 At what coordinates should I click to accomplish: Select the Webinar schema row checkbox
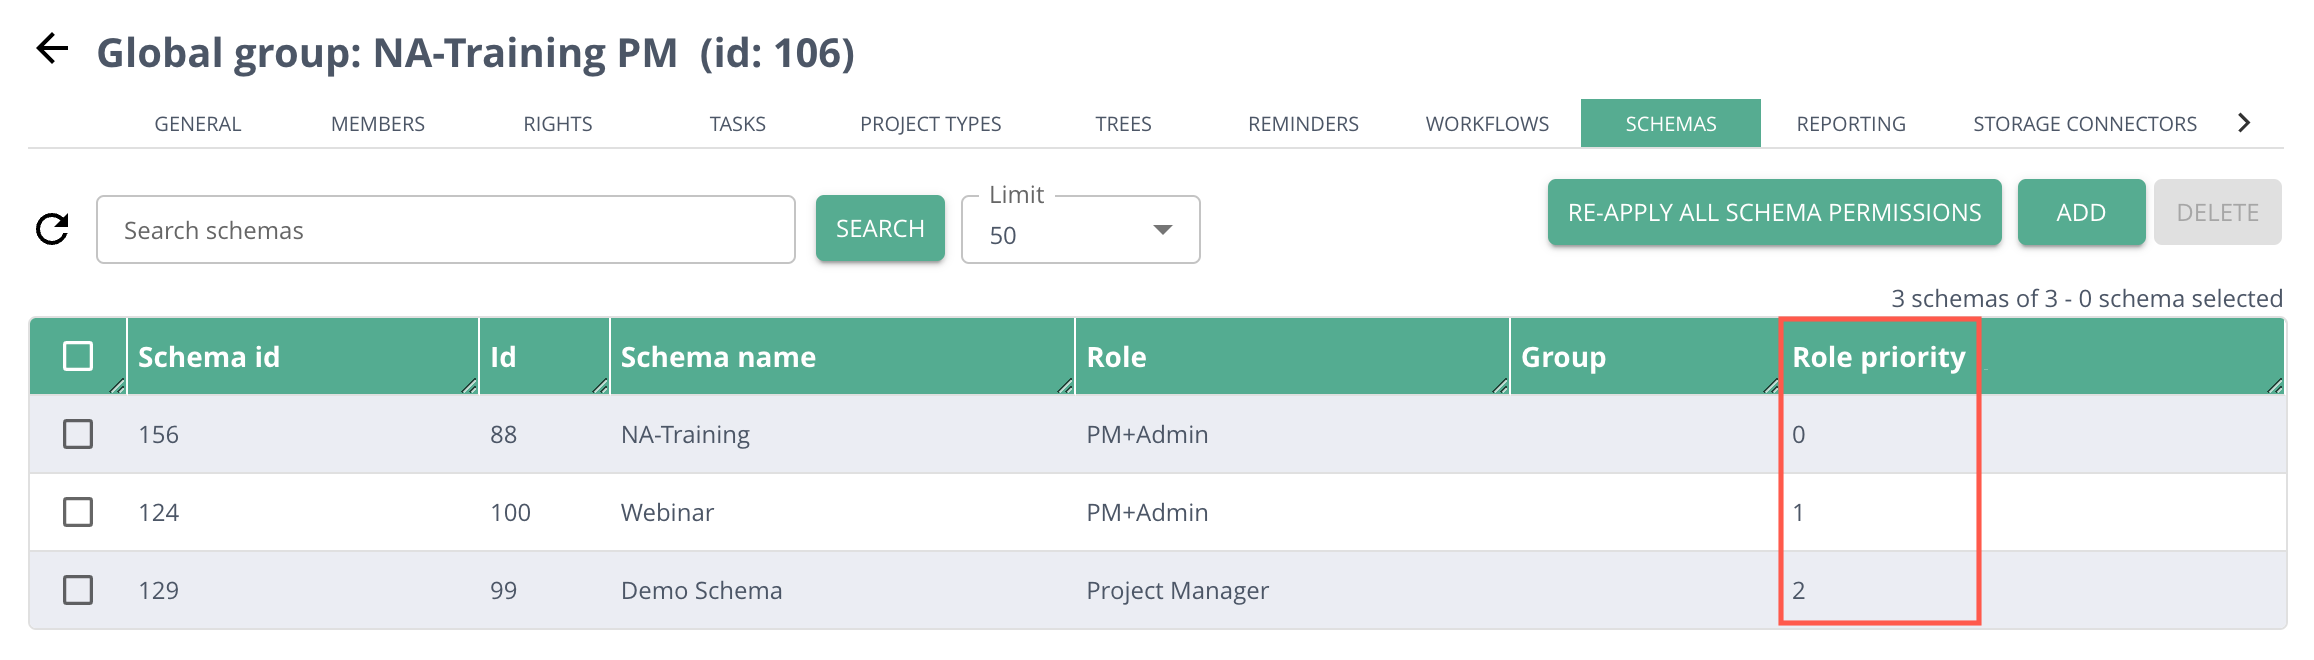[x=78, y=512]
